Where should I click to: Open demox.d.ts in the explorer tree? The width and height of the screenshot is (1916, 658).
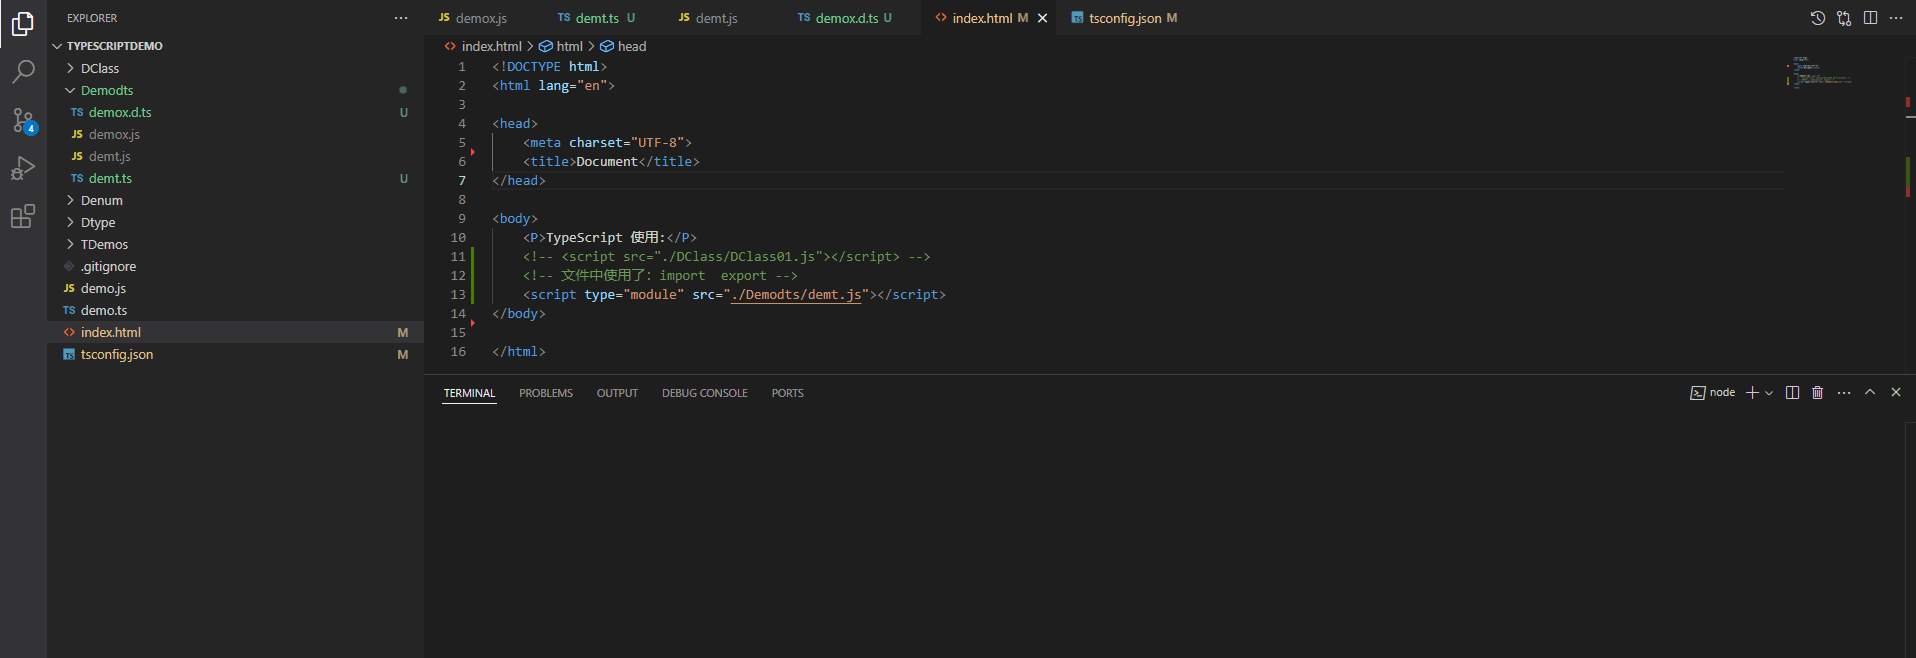coord(235,112)
